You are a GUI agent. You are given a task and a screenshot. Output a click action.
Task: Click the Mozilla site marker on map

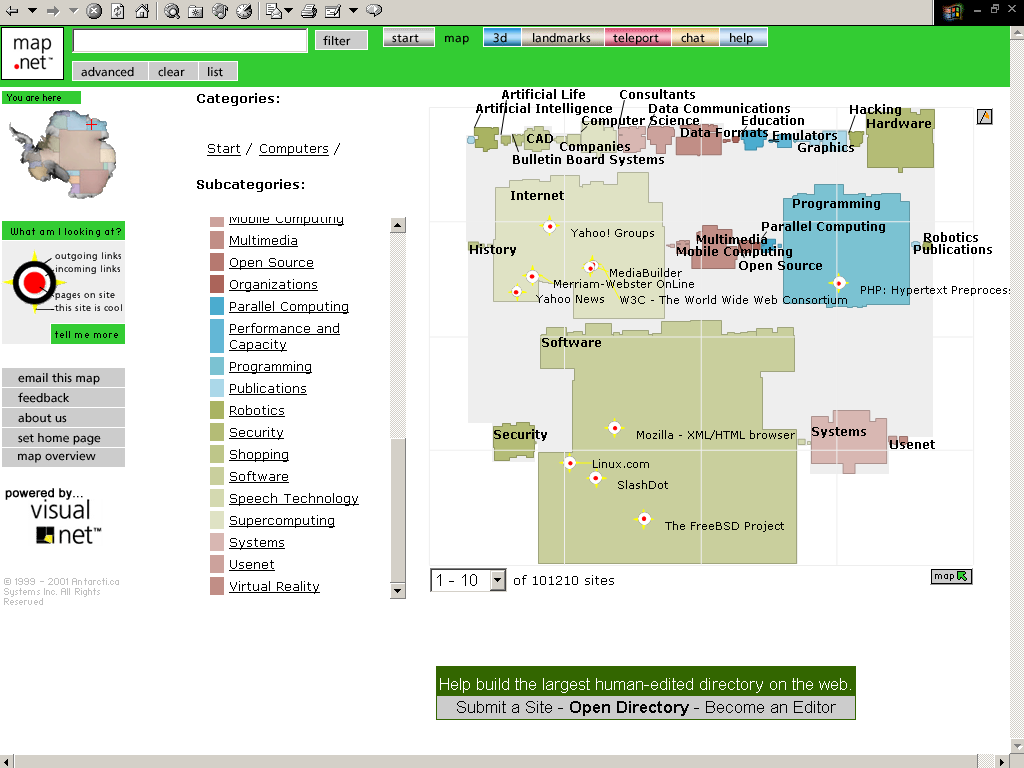click(614, 428)
